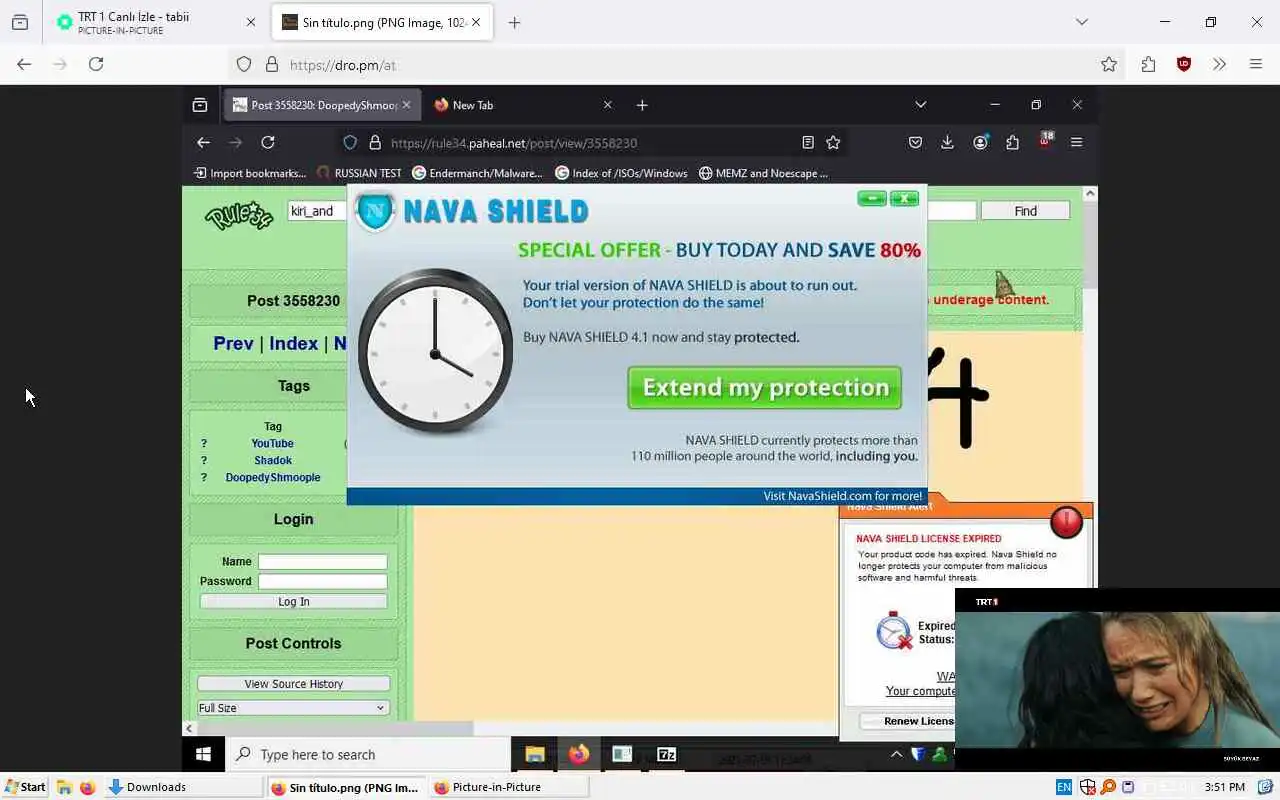
Task: Open outer browser extensions puzzle icon
Action: coord(1148,64)
